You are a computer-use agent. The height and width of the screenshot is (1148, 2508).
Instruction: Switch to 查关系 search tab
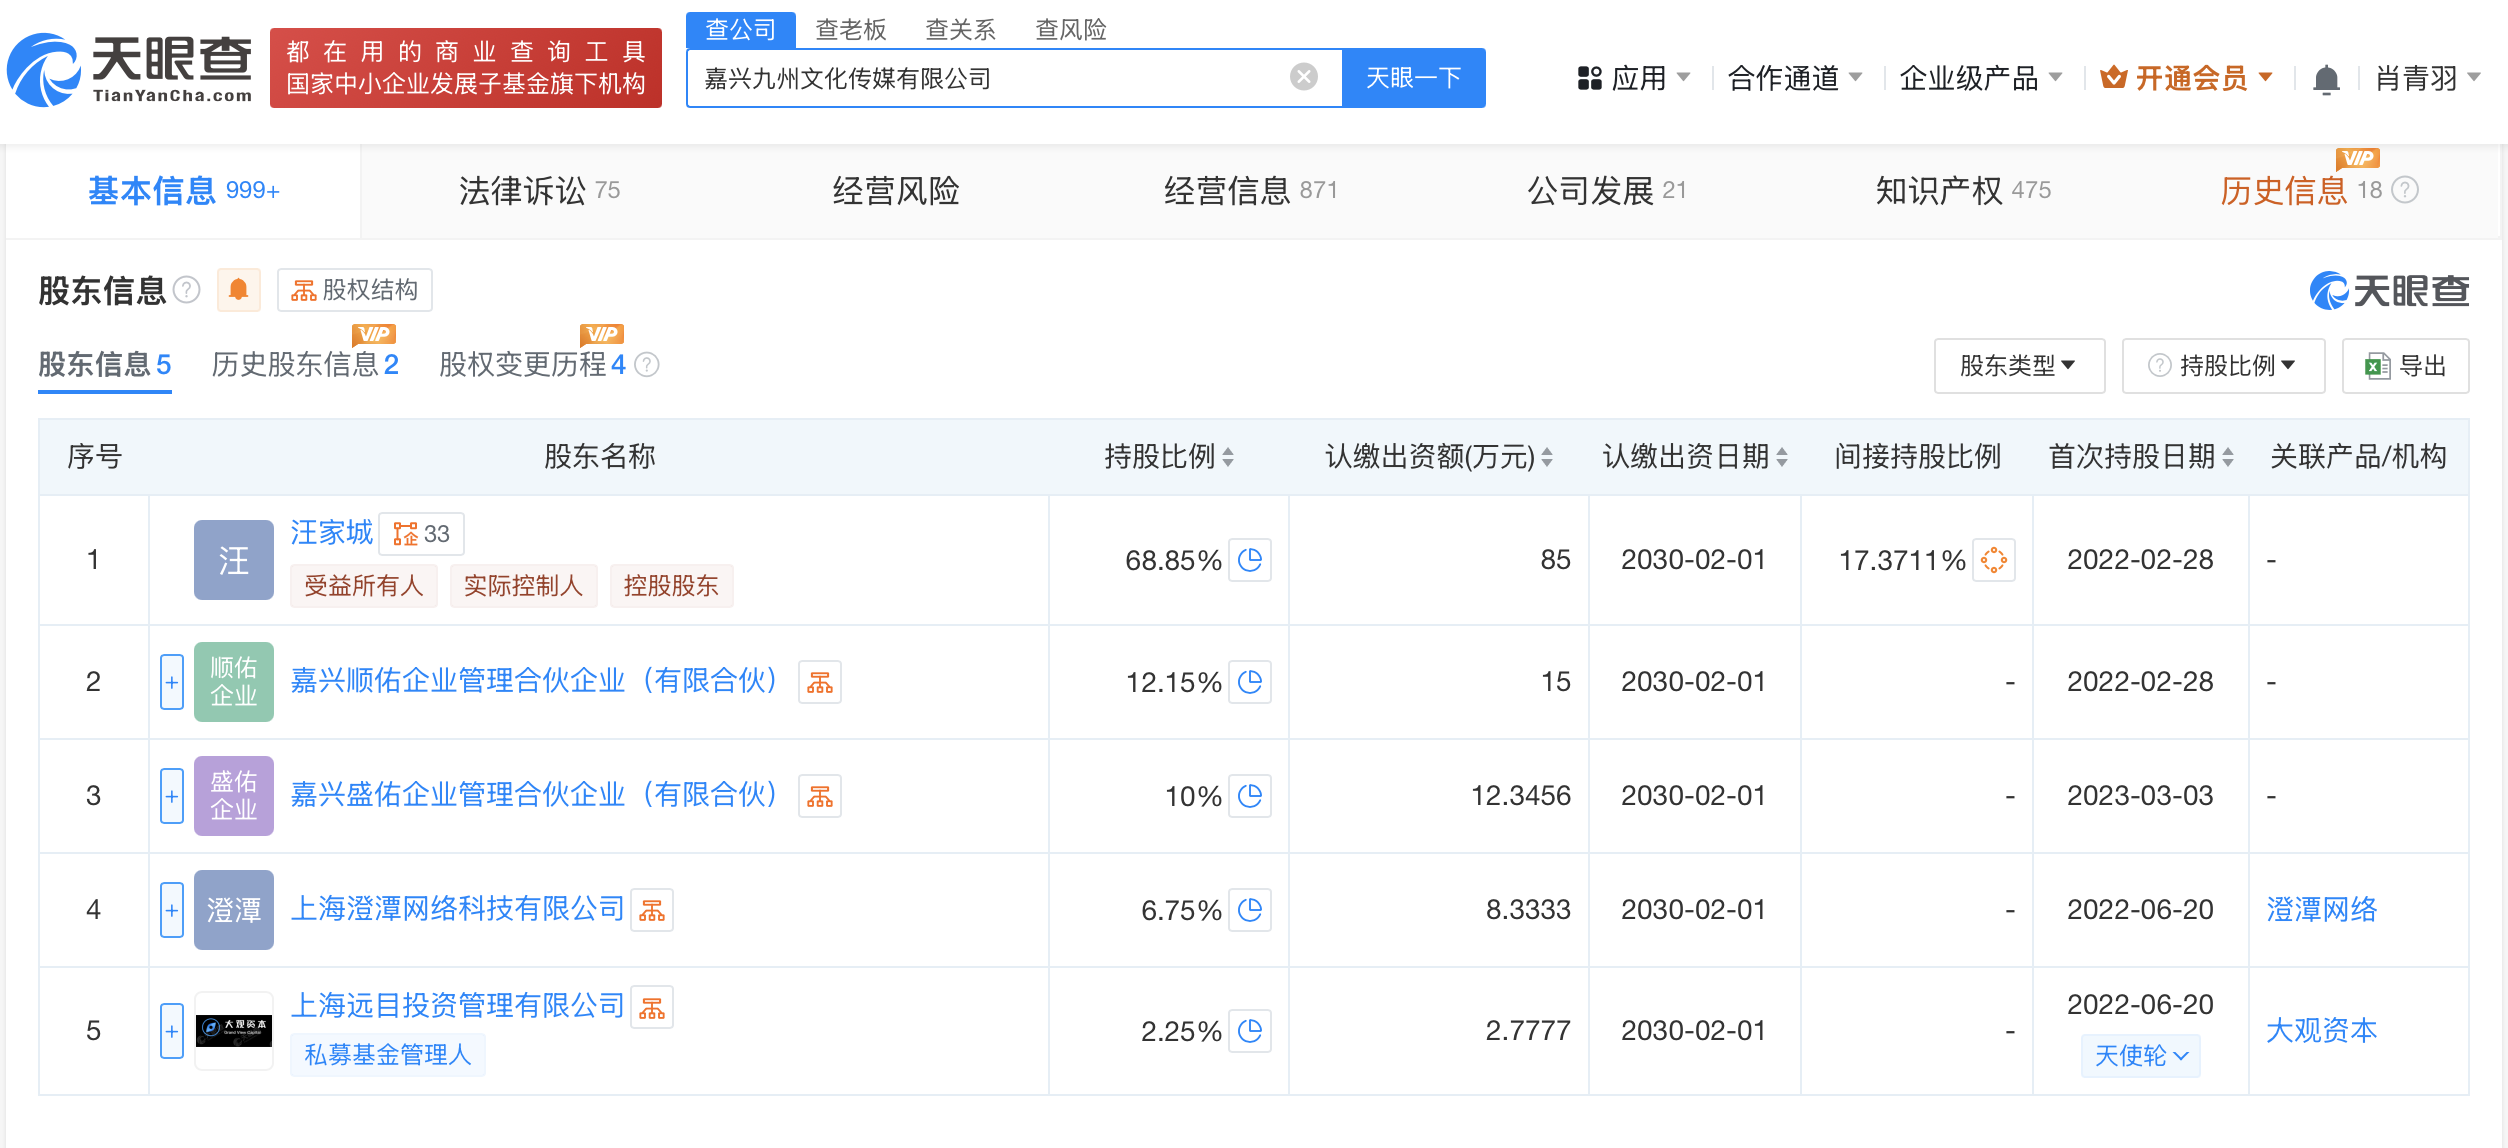961,29
